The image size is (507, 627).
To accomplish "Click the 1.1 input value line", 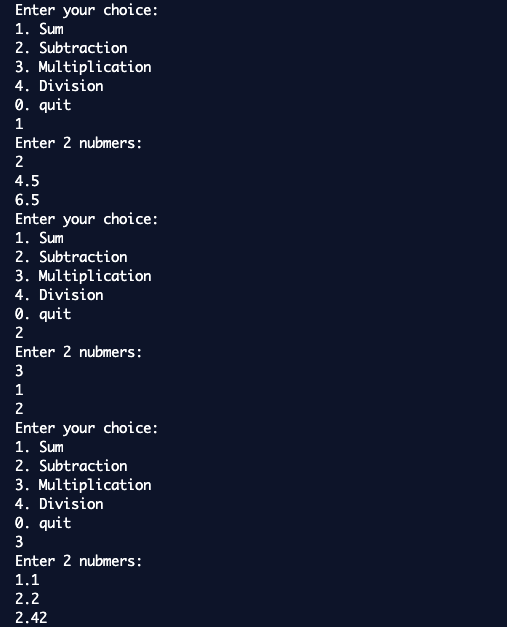I will coord(27,579).
